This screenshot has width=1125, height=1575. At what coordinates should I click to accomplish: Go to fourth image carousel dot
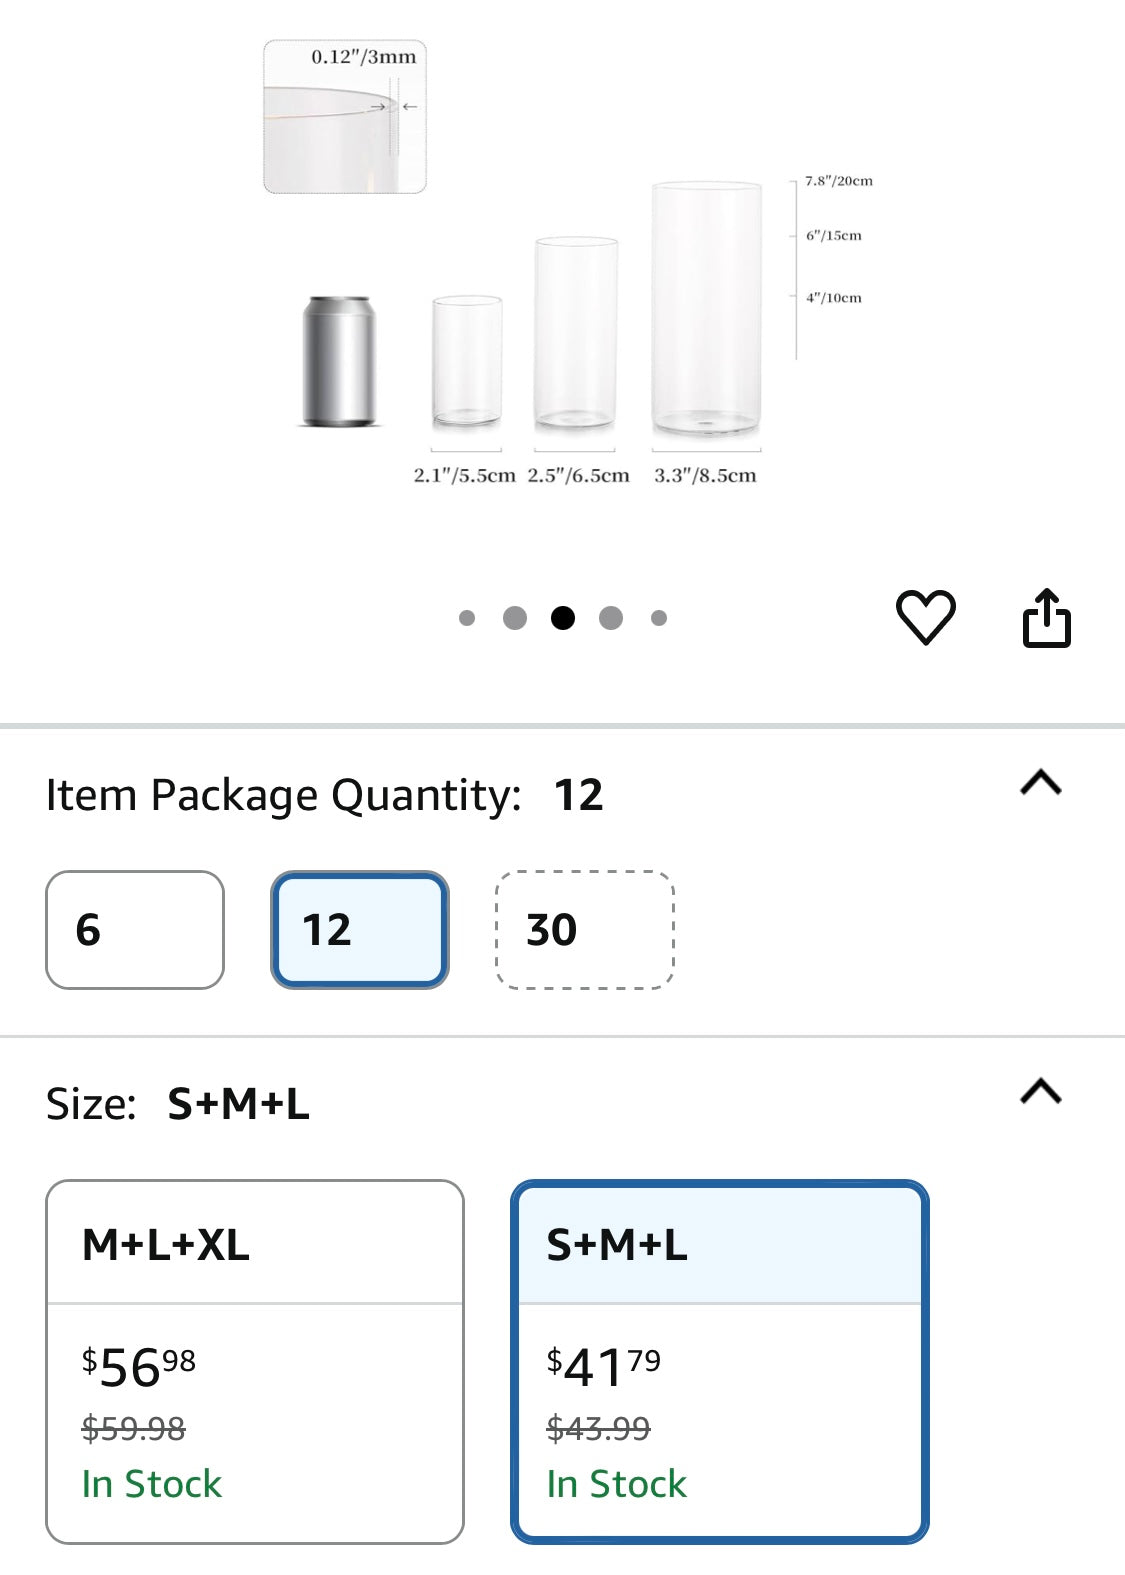(x=611, y=618)
